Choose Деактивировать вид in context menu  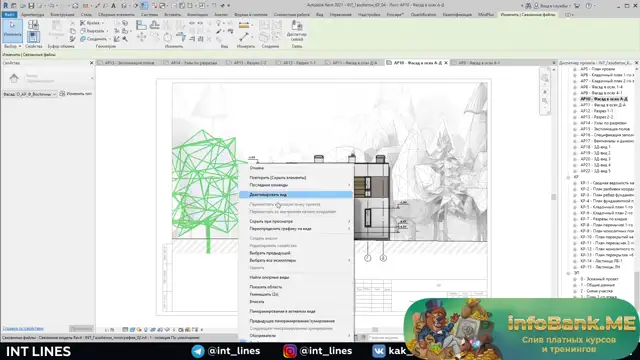(296, 195)
